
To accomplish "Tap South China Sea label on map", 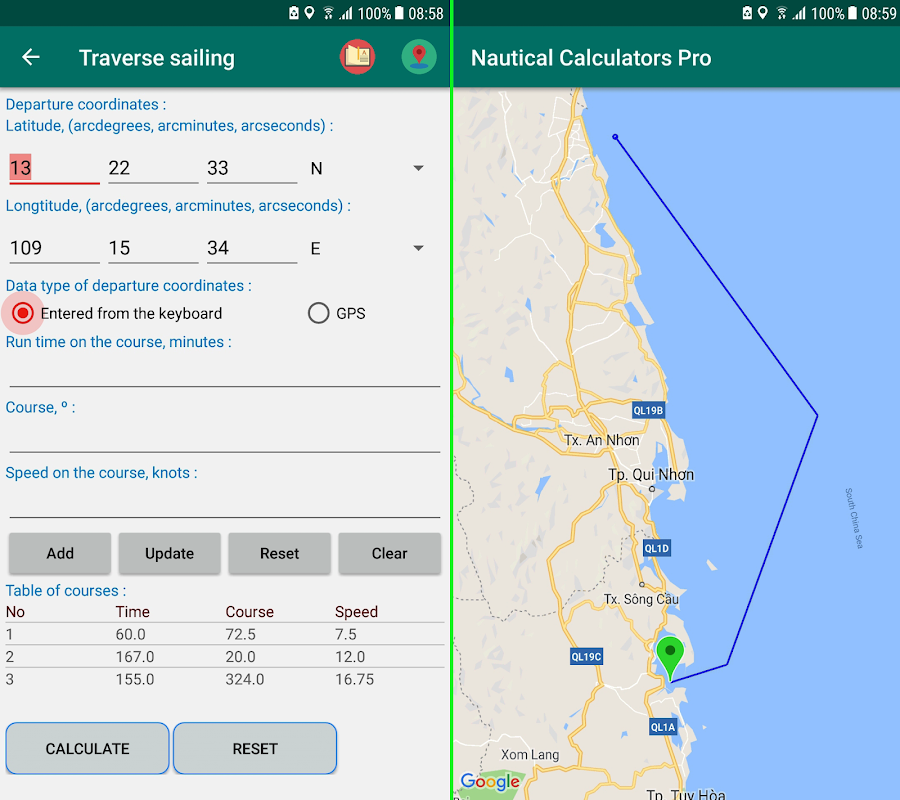I will (854, 518).
